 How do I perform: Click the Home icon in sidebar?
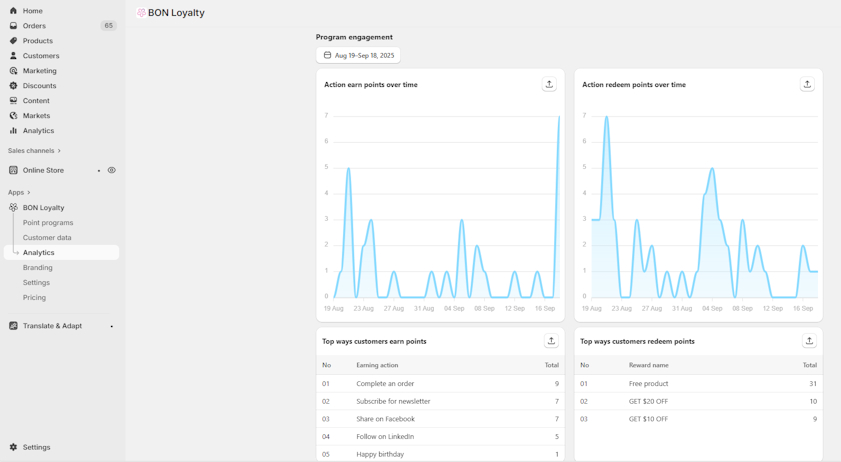tap(13, 11)
